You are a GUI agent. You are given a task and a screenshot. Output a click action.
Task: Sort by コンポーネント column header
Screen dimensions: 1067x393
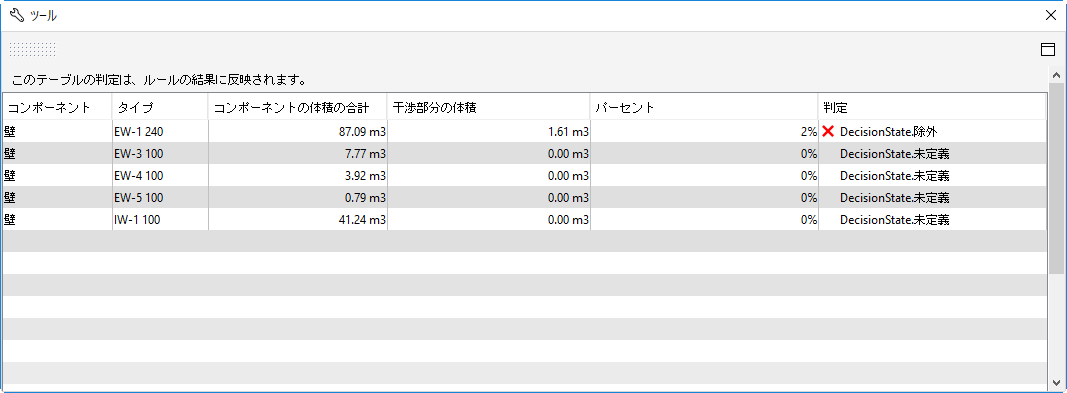pos(57,107)
